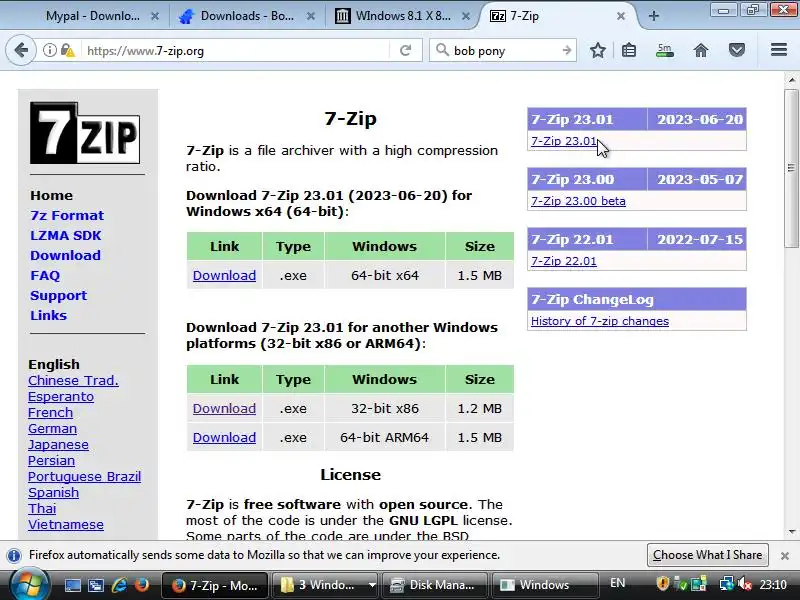This screenshot has width=800, height=600.
Task: Switch language to Vietnamese
Action: point(66,524)
